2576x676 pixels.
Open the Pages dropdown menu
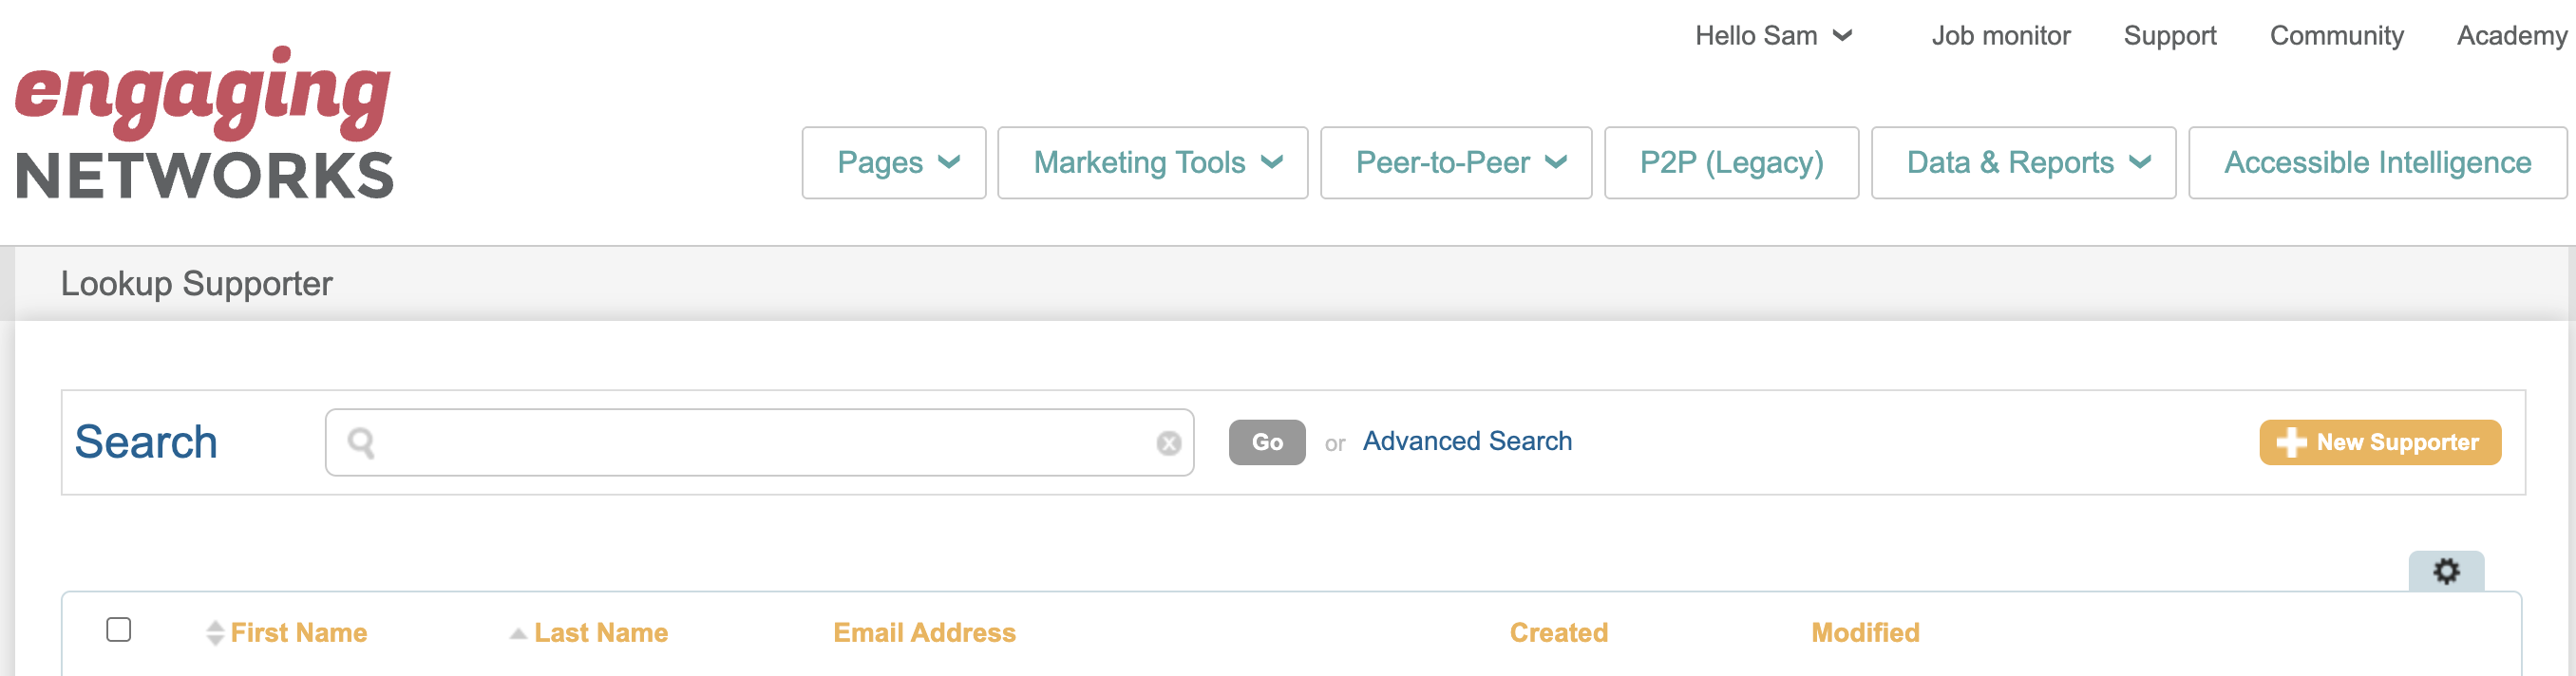click(893, 163)
